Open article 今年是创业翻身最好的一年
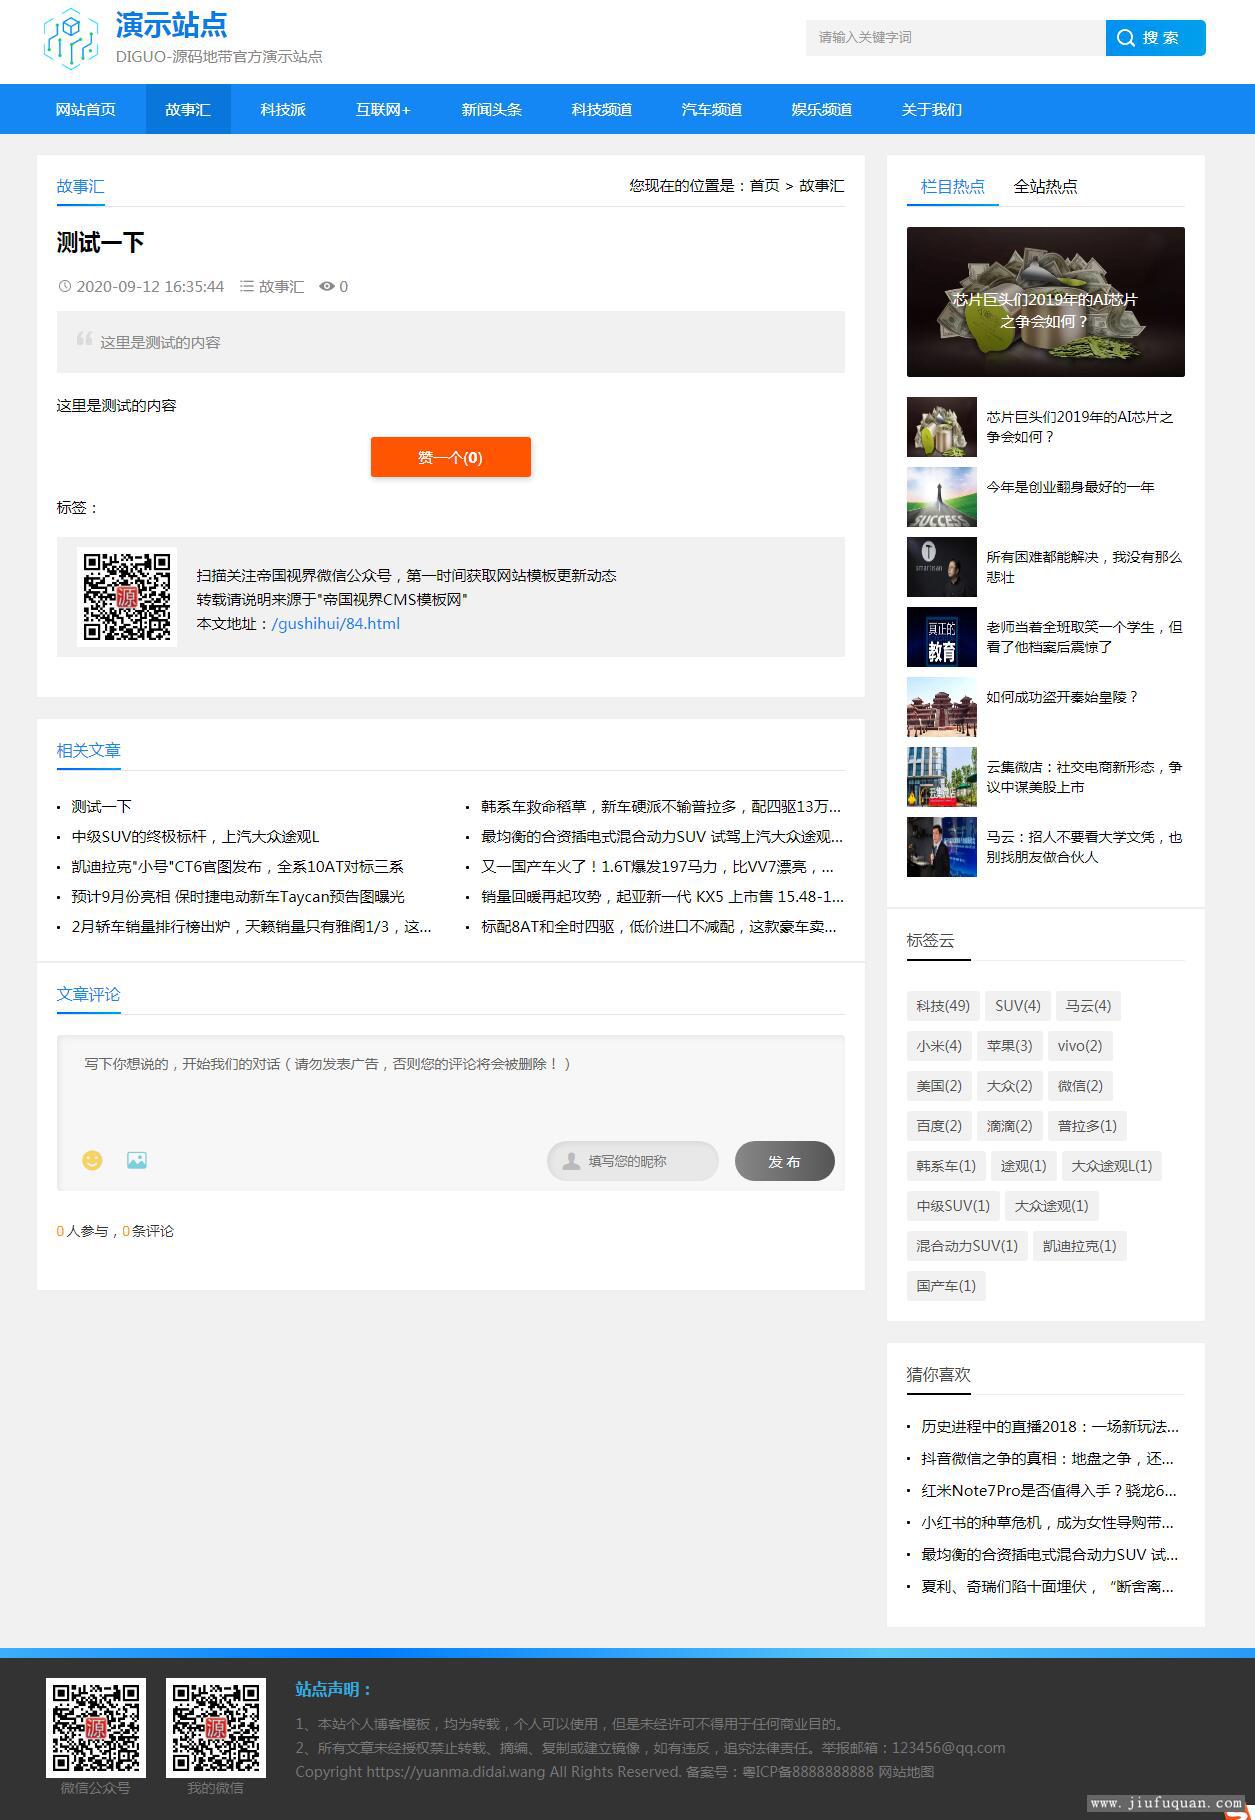This screenshot has width=1255, height=1820. pos(1070,487)
